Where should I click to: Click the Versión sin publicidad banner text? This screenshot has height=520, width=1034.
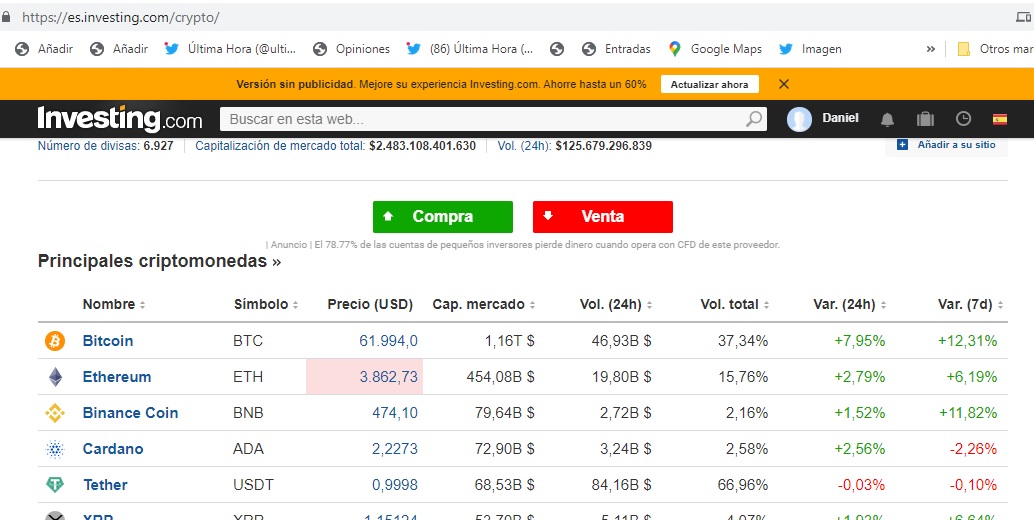tap(441, 84)
